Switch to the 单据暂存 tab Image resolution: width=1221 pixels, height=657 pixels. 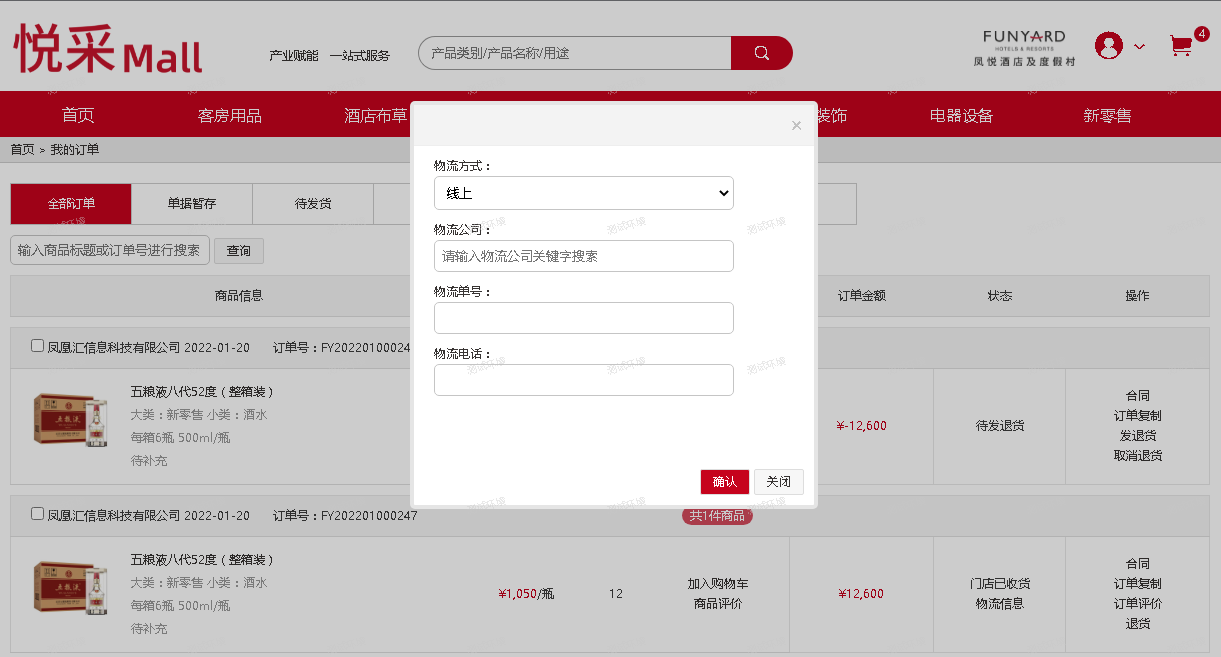point(192,204)
